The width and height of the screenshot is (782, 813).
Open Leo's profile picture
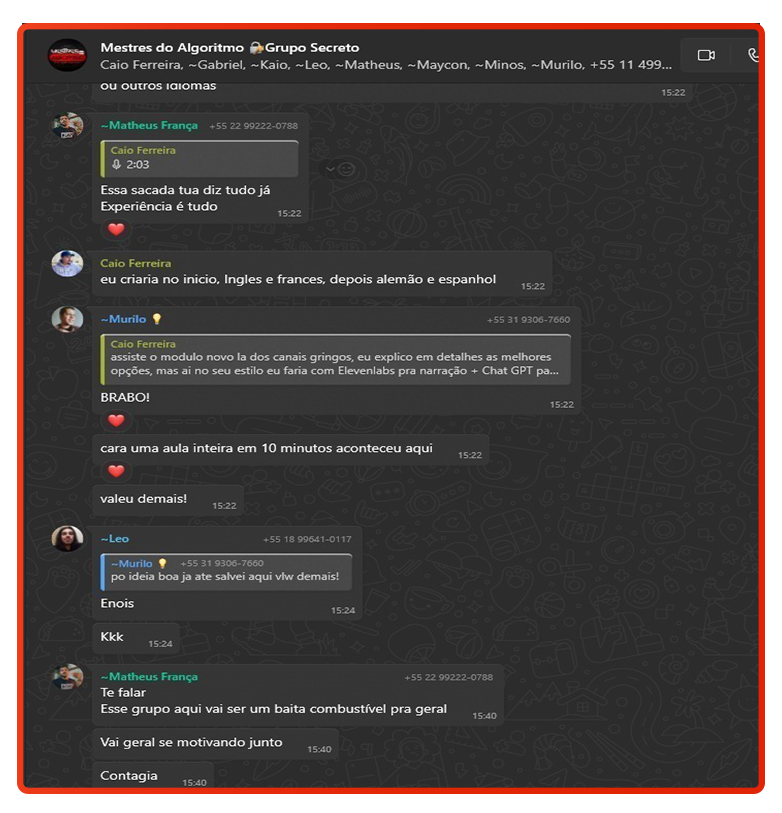pos(67,538)
